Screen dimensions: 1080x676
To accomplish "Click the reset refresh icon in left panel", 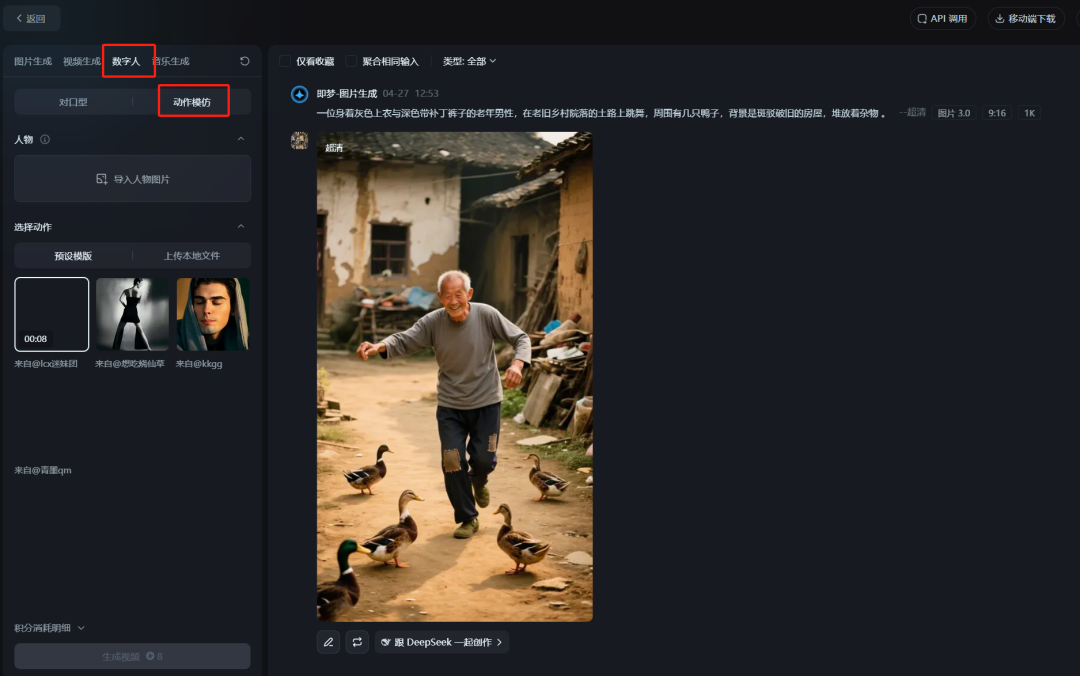I will tap(245, 62).
